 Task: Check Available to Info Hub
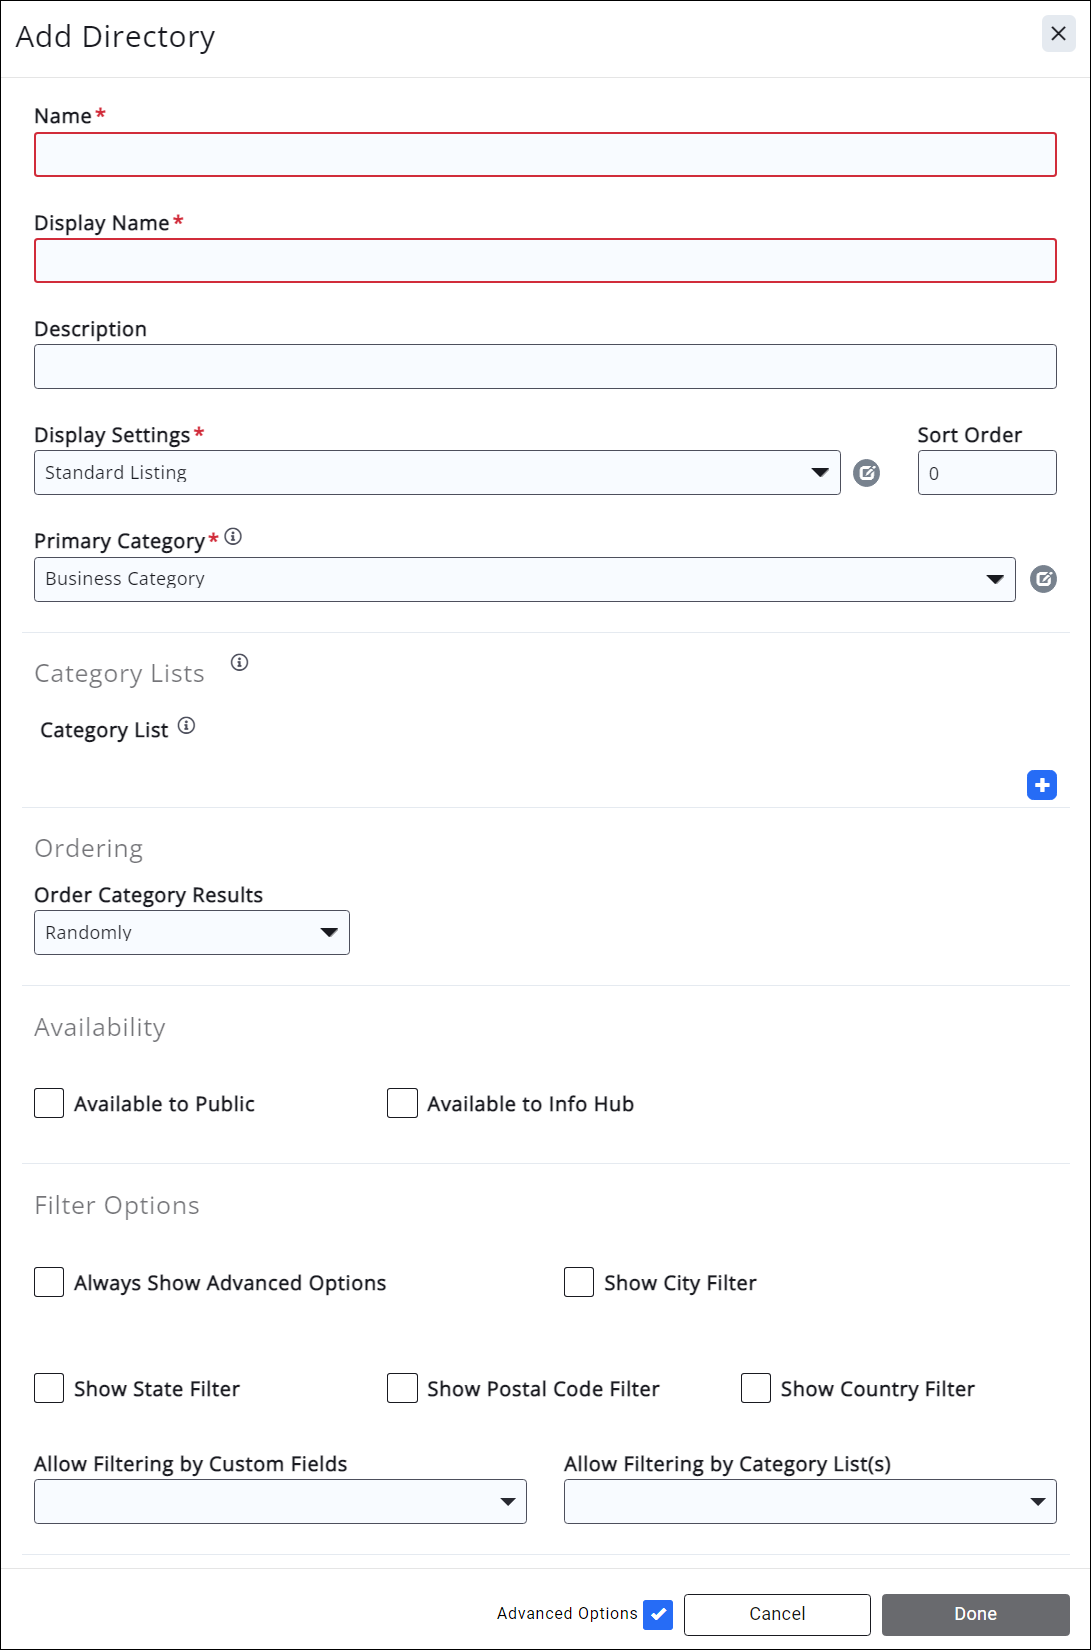pyautogui.click(x=402, y=1103)
